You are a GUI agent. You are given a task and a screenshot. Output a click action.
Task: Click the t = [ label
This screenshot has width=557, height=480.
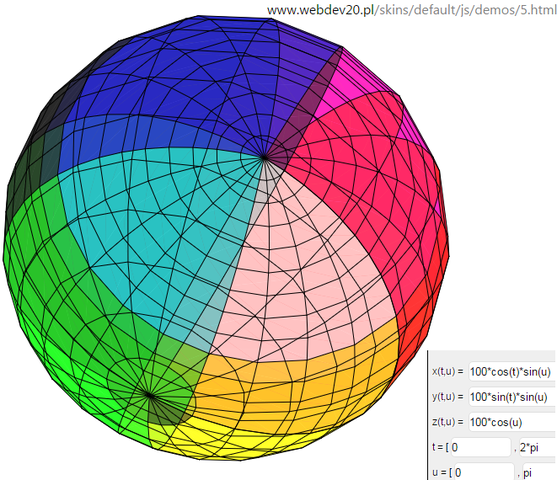440,447
